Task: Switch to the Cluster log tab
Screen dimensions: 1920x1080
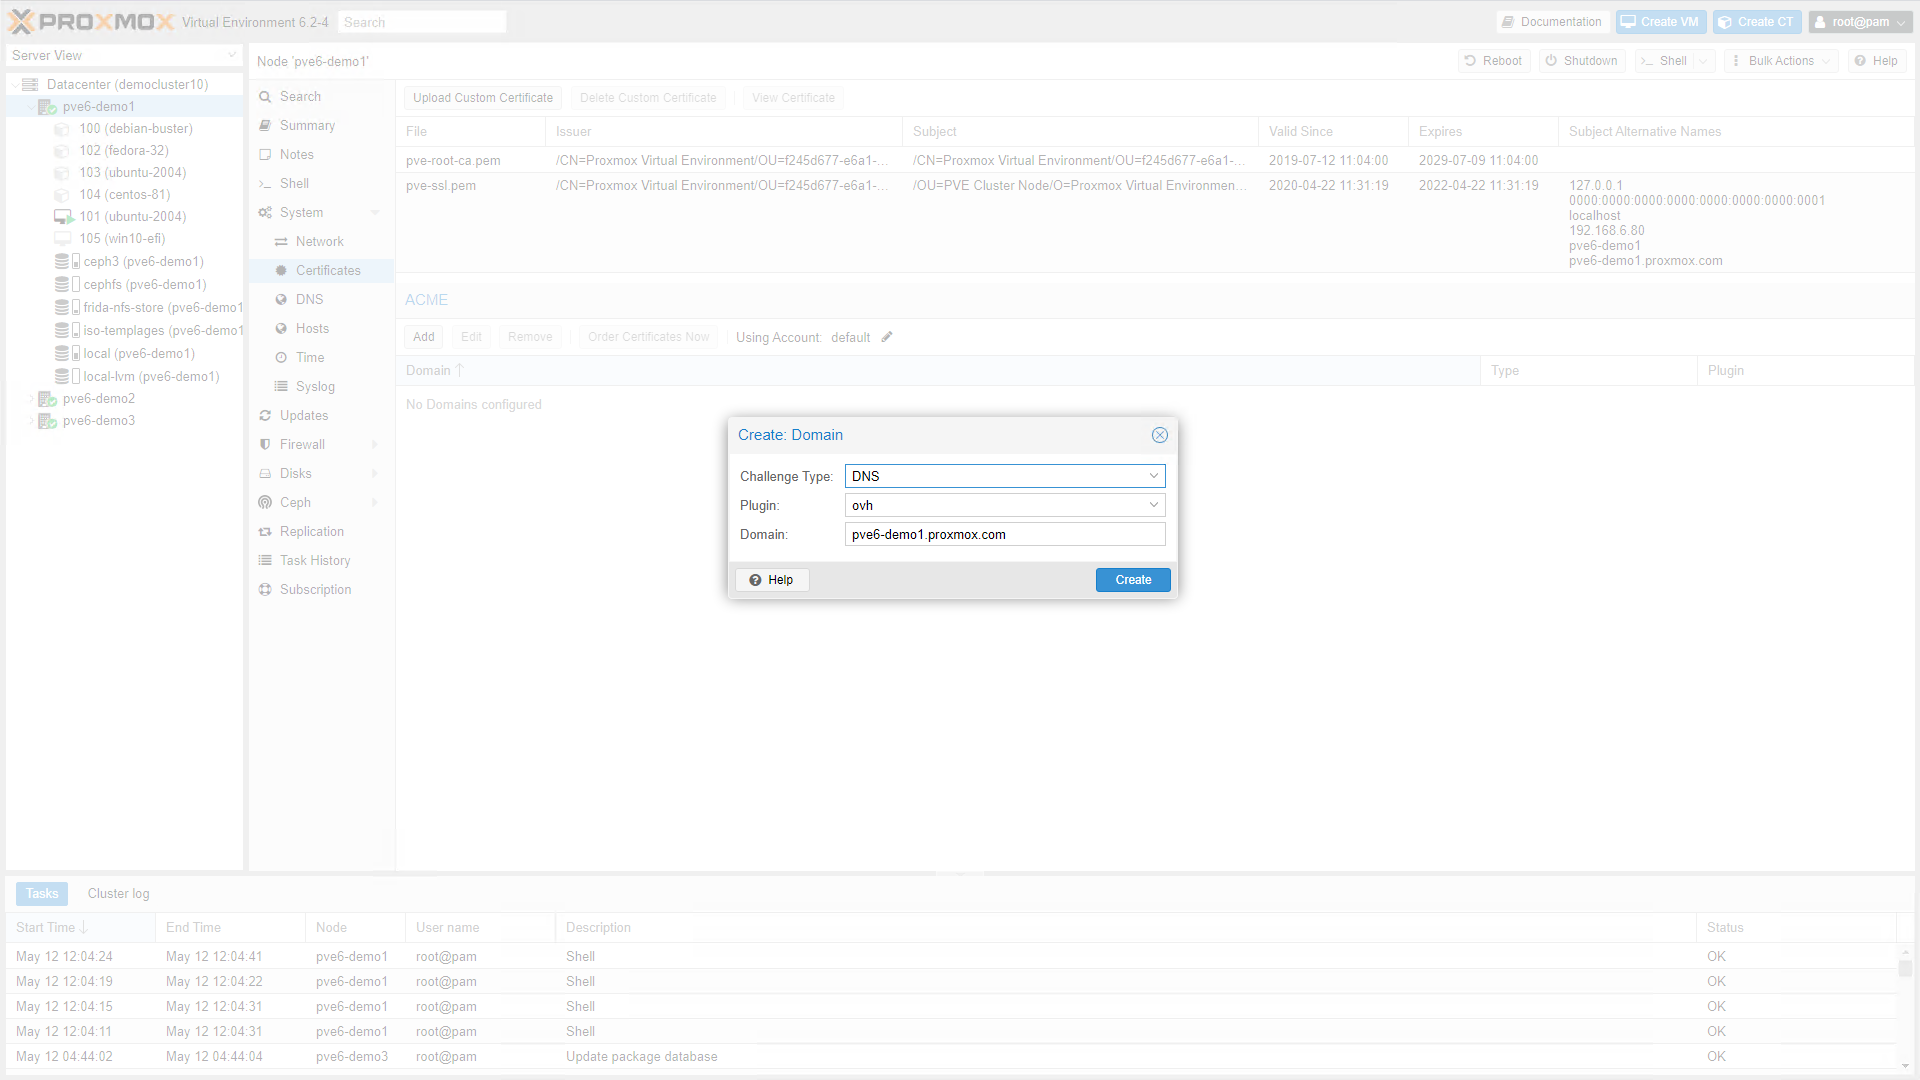Action: click(x=118, y=894)
